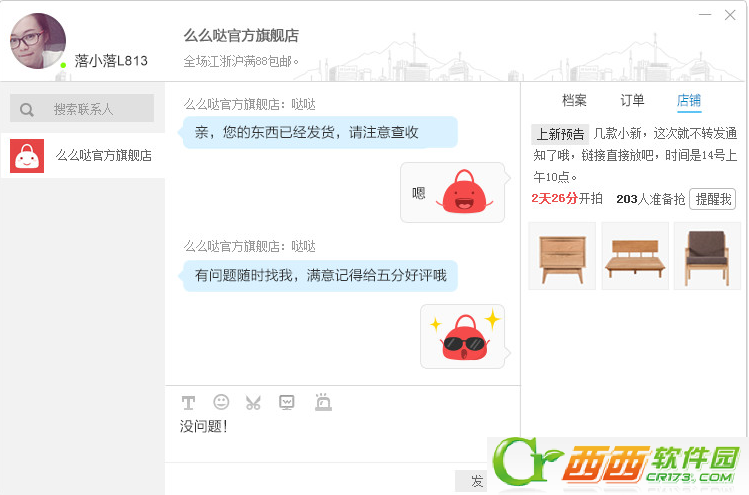Click the red bag store avatar

coord(27,156)
